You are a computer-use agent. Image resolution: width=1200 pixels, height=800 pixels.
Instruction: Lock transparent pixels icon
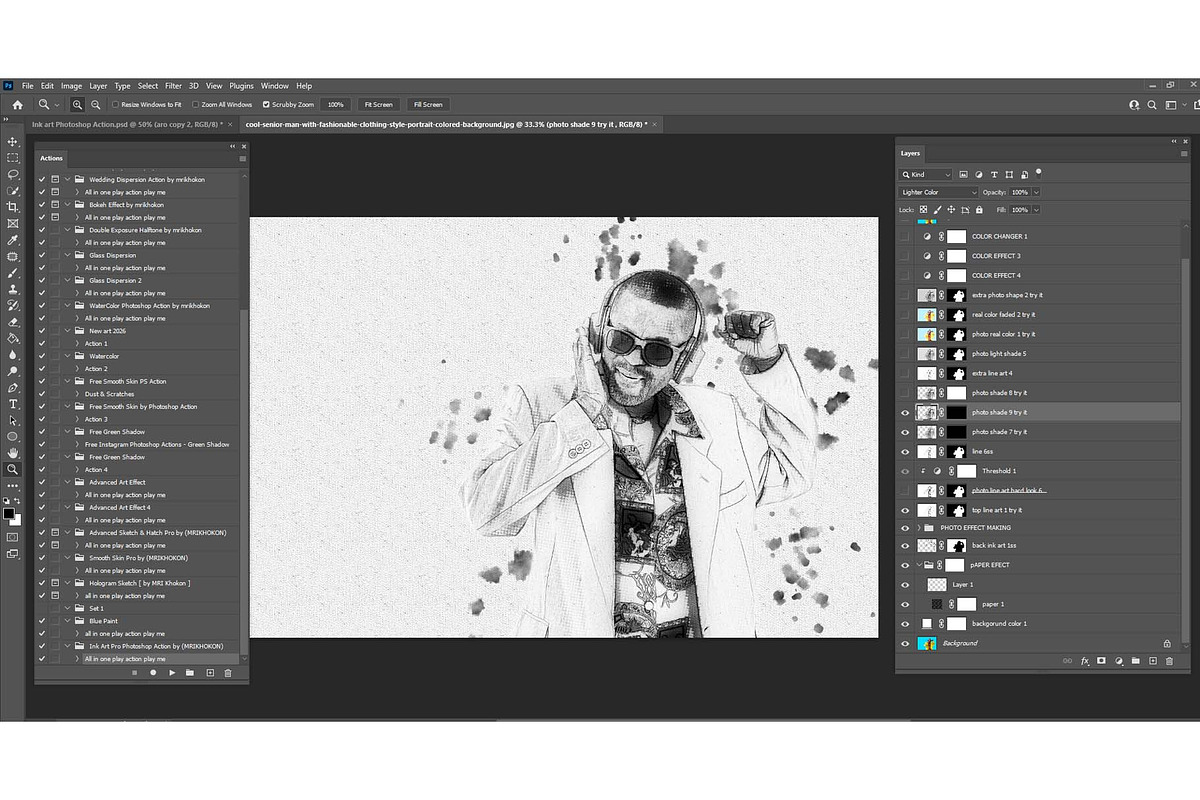tap(923, 210)
